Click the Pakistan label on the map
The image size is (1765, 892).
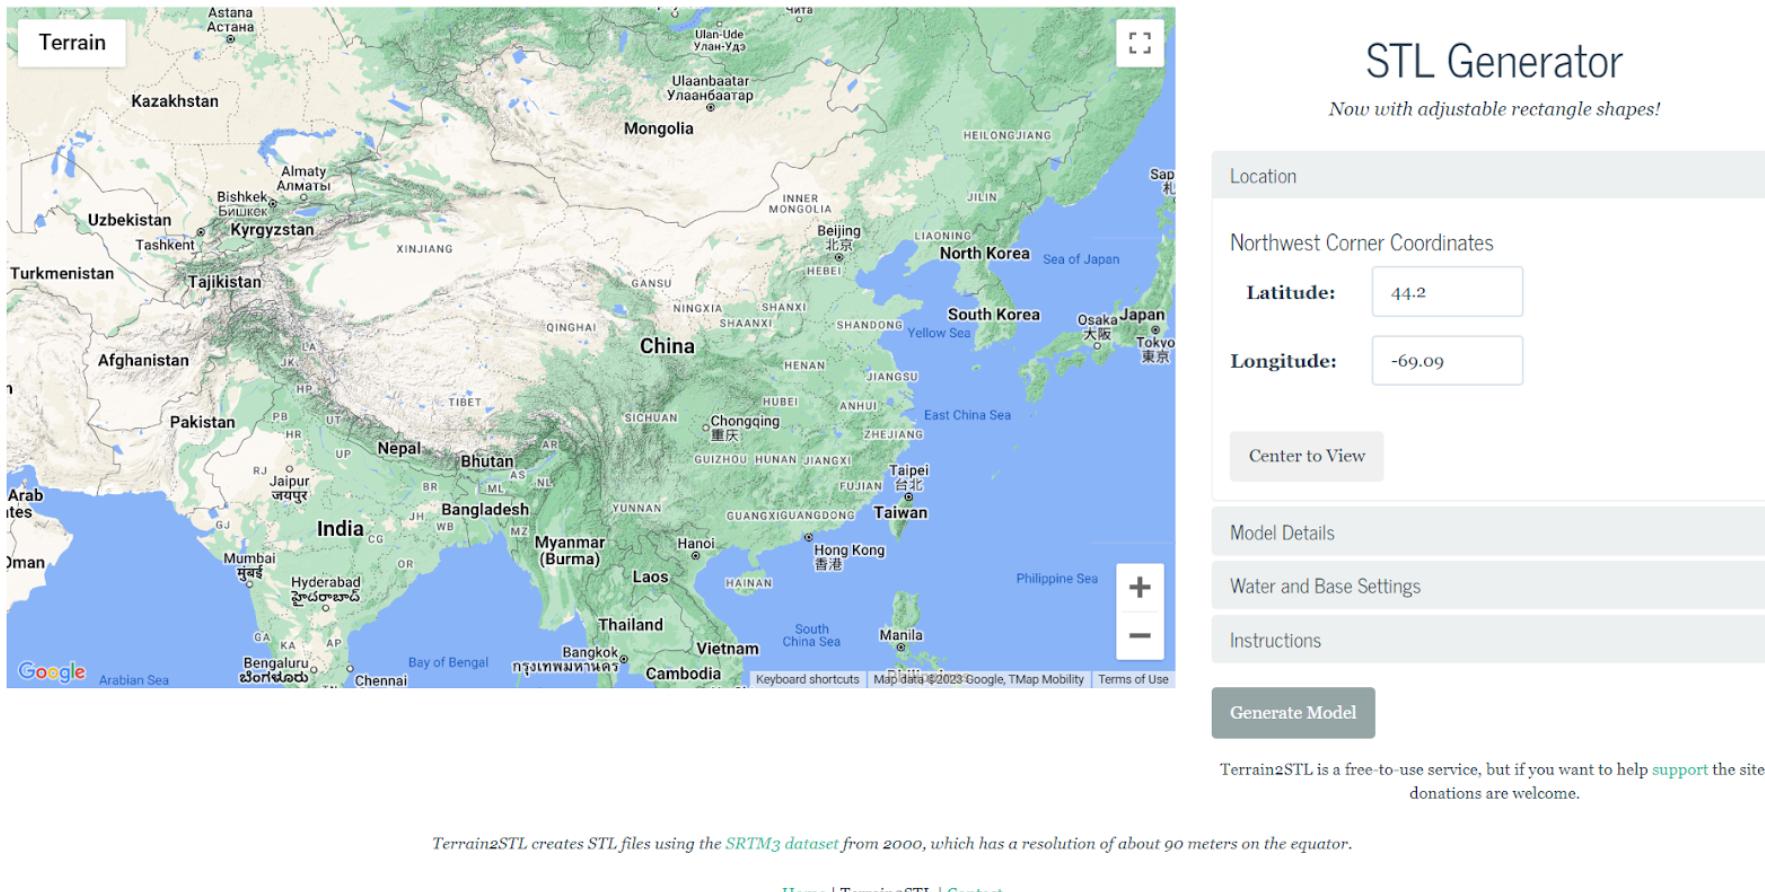tap(202, 422)
